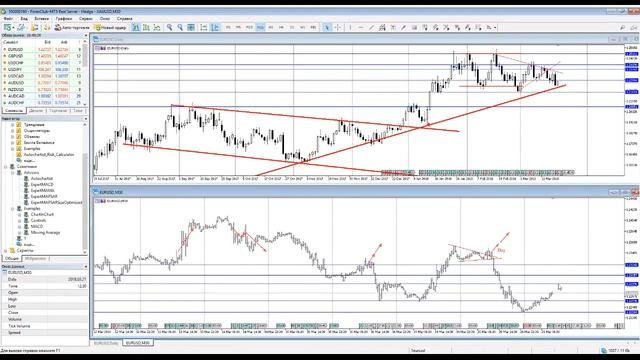
Task: Select GBPUSD row in Market Watch
Action: [42, 56]
